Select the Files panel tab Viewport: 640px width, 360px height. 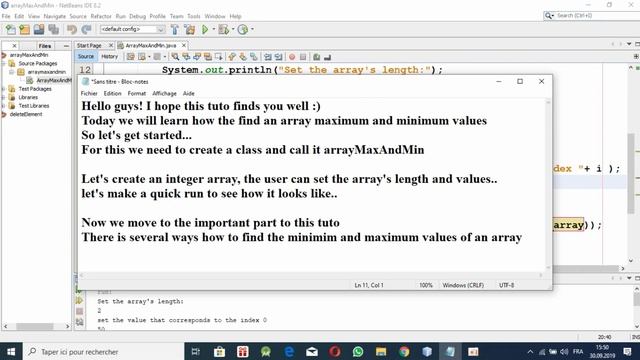pyautogui.click(x=44, y=46)
